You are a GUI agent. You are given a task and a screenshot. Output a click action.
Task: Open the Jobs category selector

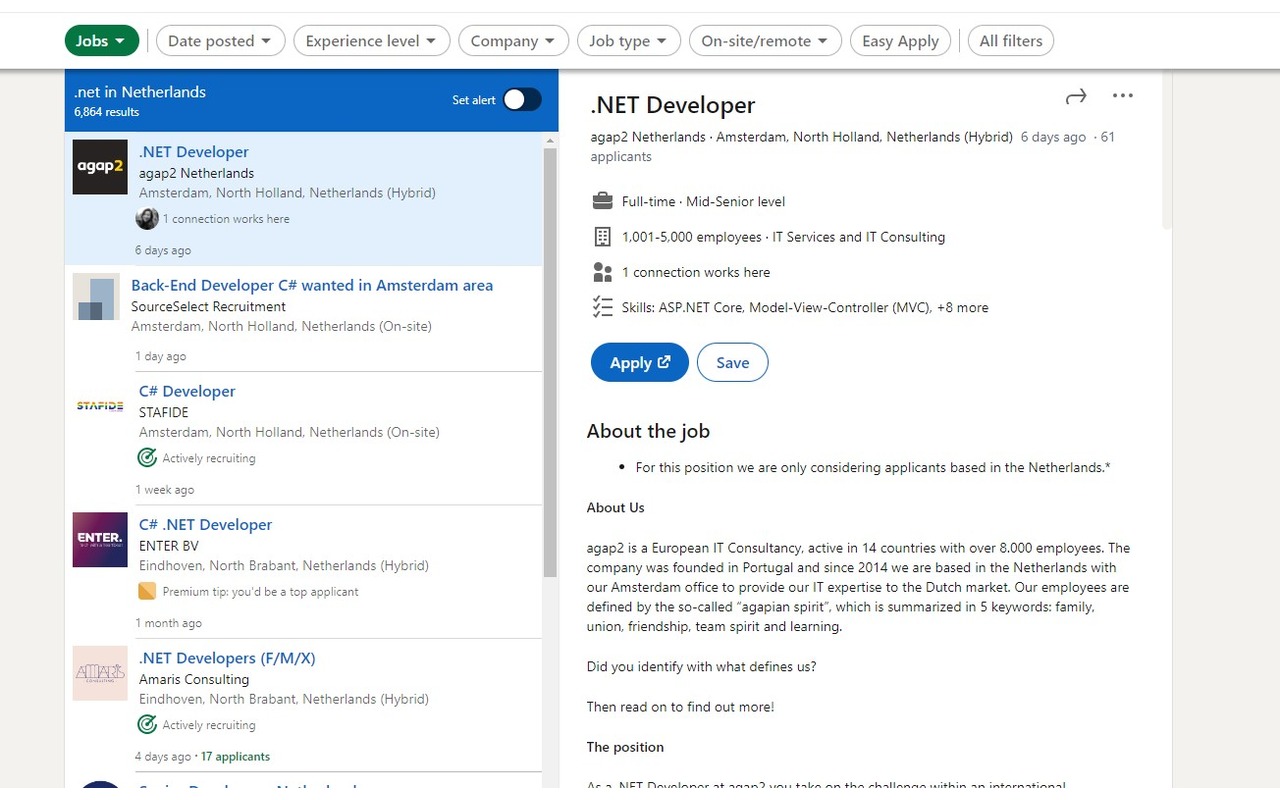tap(101, 40)
